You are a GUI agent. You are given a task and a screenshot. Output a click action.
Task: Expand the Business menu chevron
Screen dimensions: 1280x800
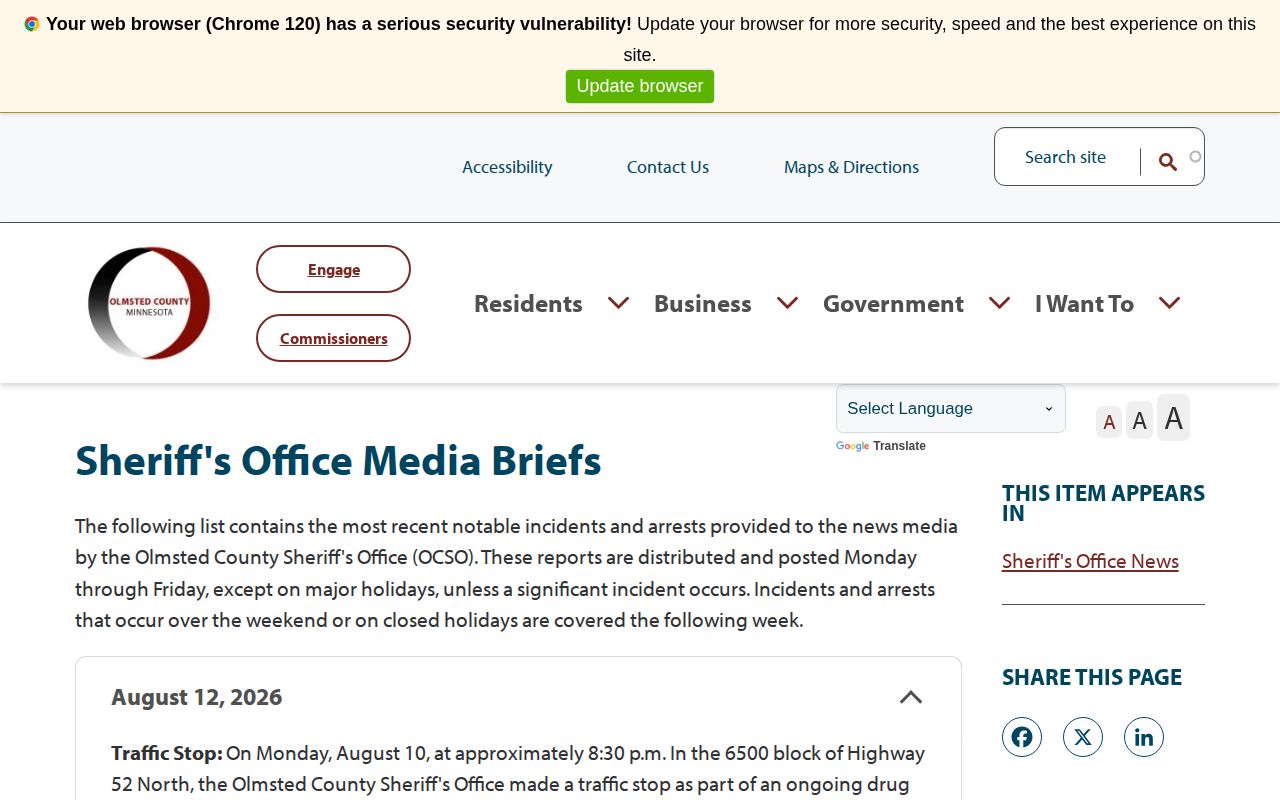tap(788, 302)
